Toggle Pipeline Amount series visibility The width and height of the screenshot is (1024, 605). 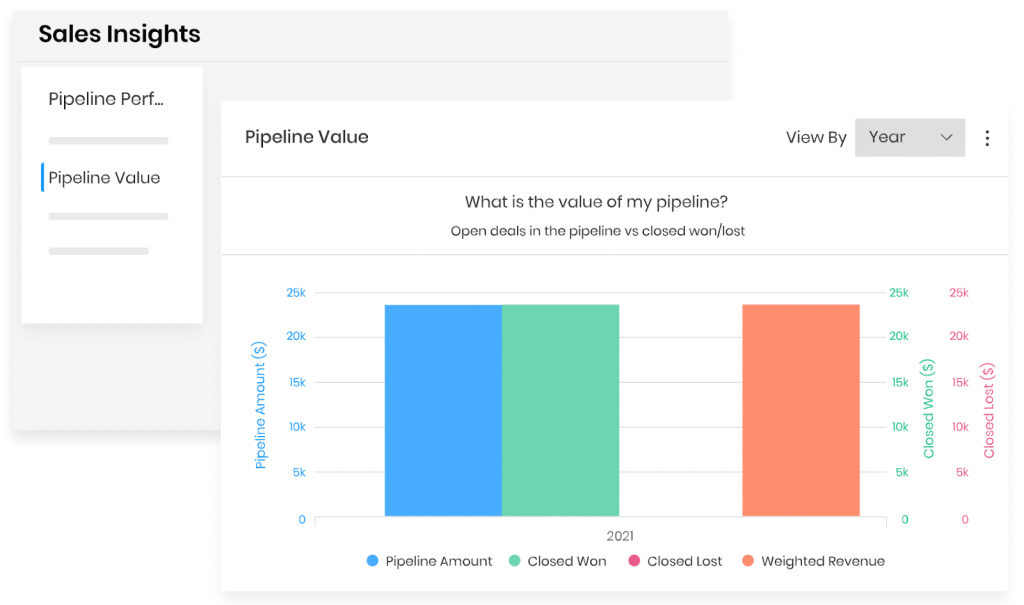pyautogui.click(x=428, y=561)
